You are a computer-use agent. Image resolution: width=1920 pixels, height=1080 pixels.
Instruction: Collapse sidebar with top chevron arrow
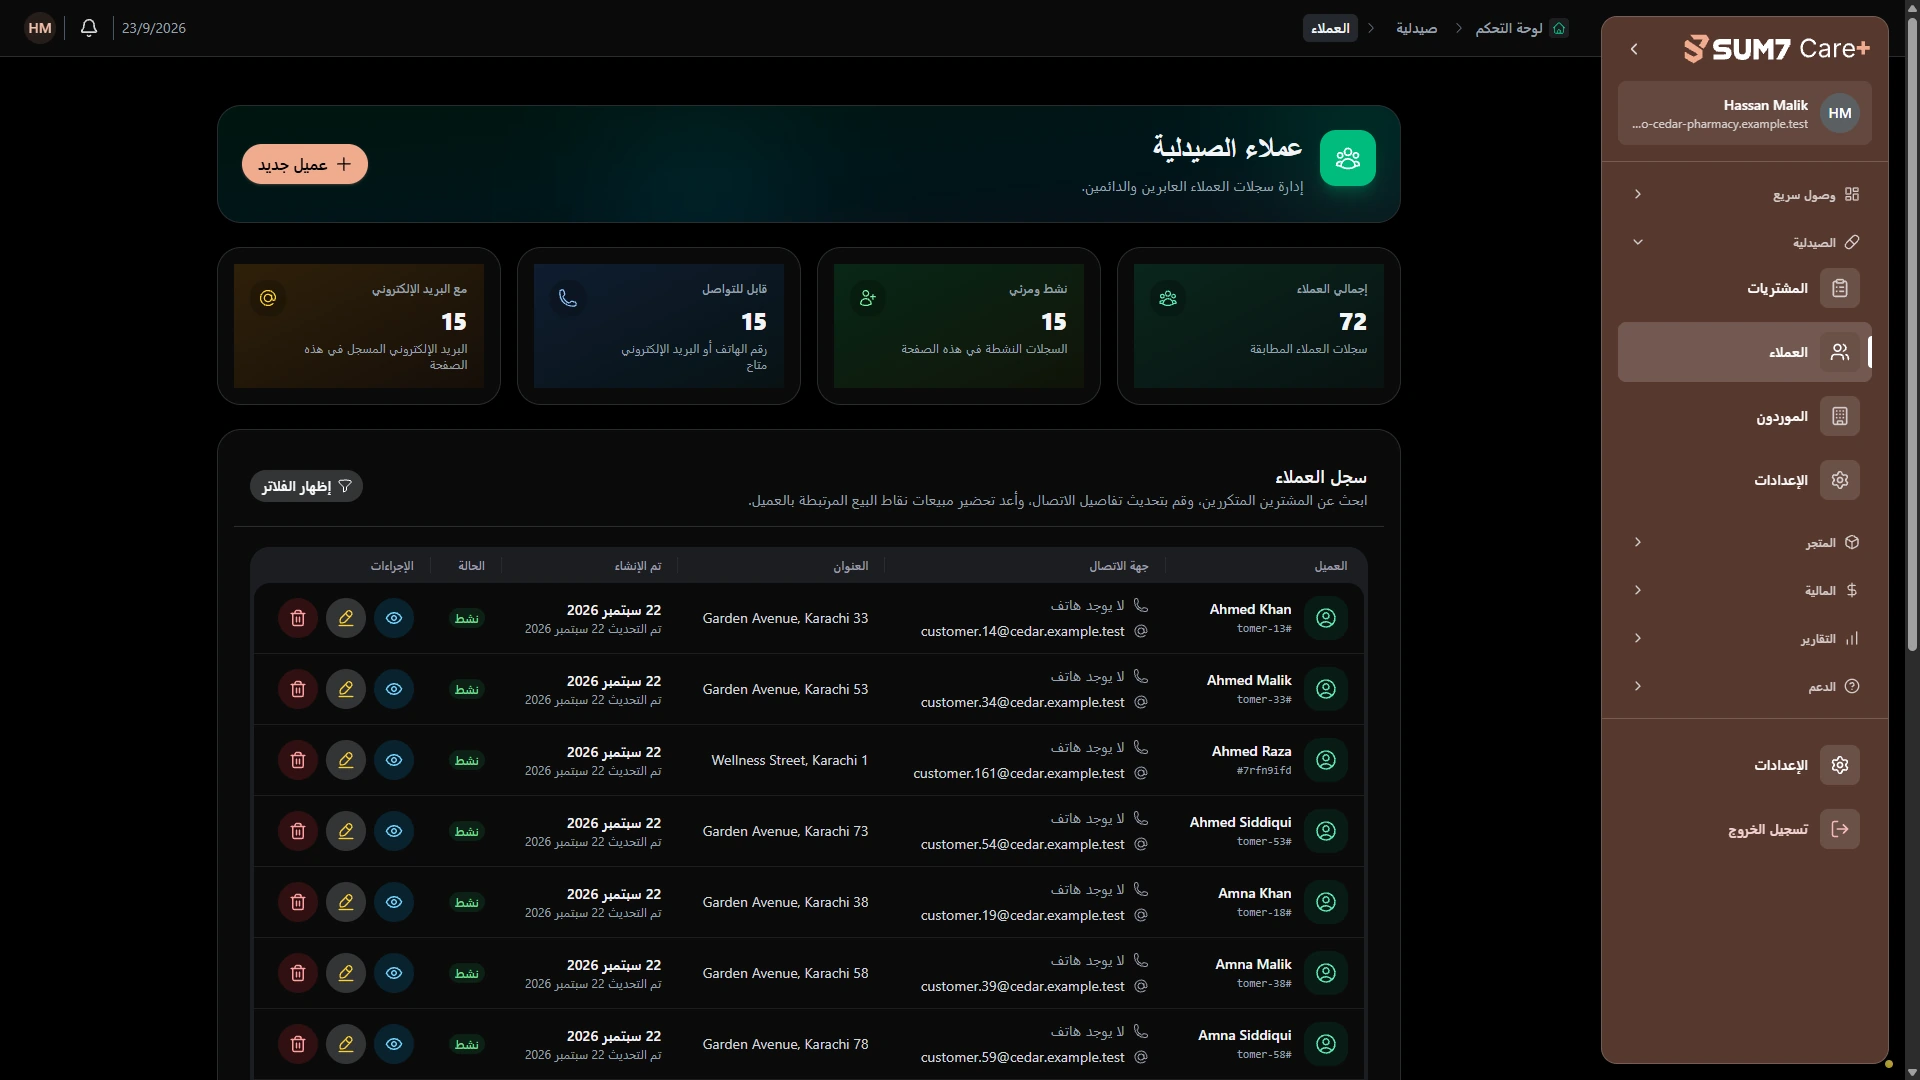coord(1634,48)
